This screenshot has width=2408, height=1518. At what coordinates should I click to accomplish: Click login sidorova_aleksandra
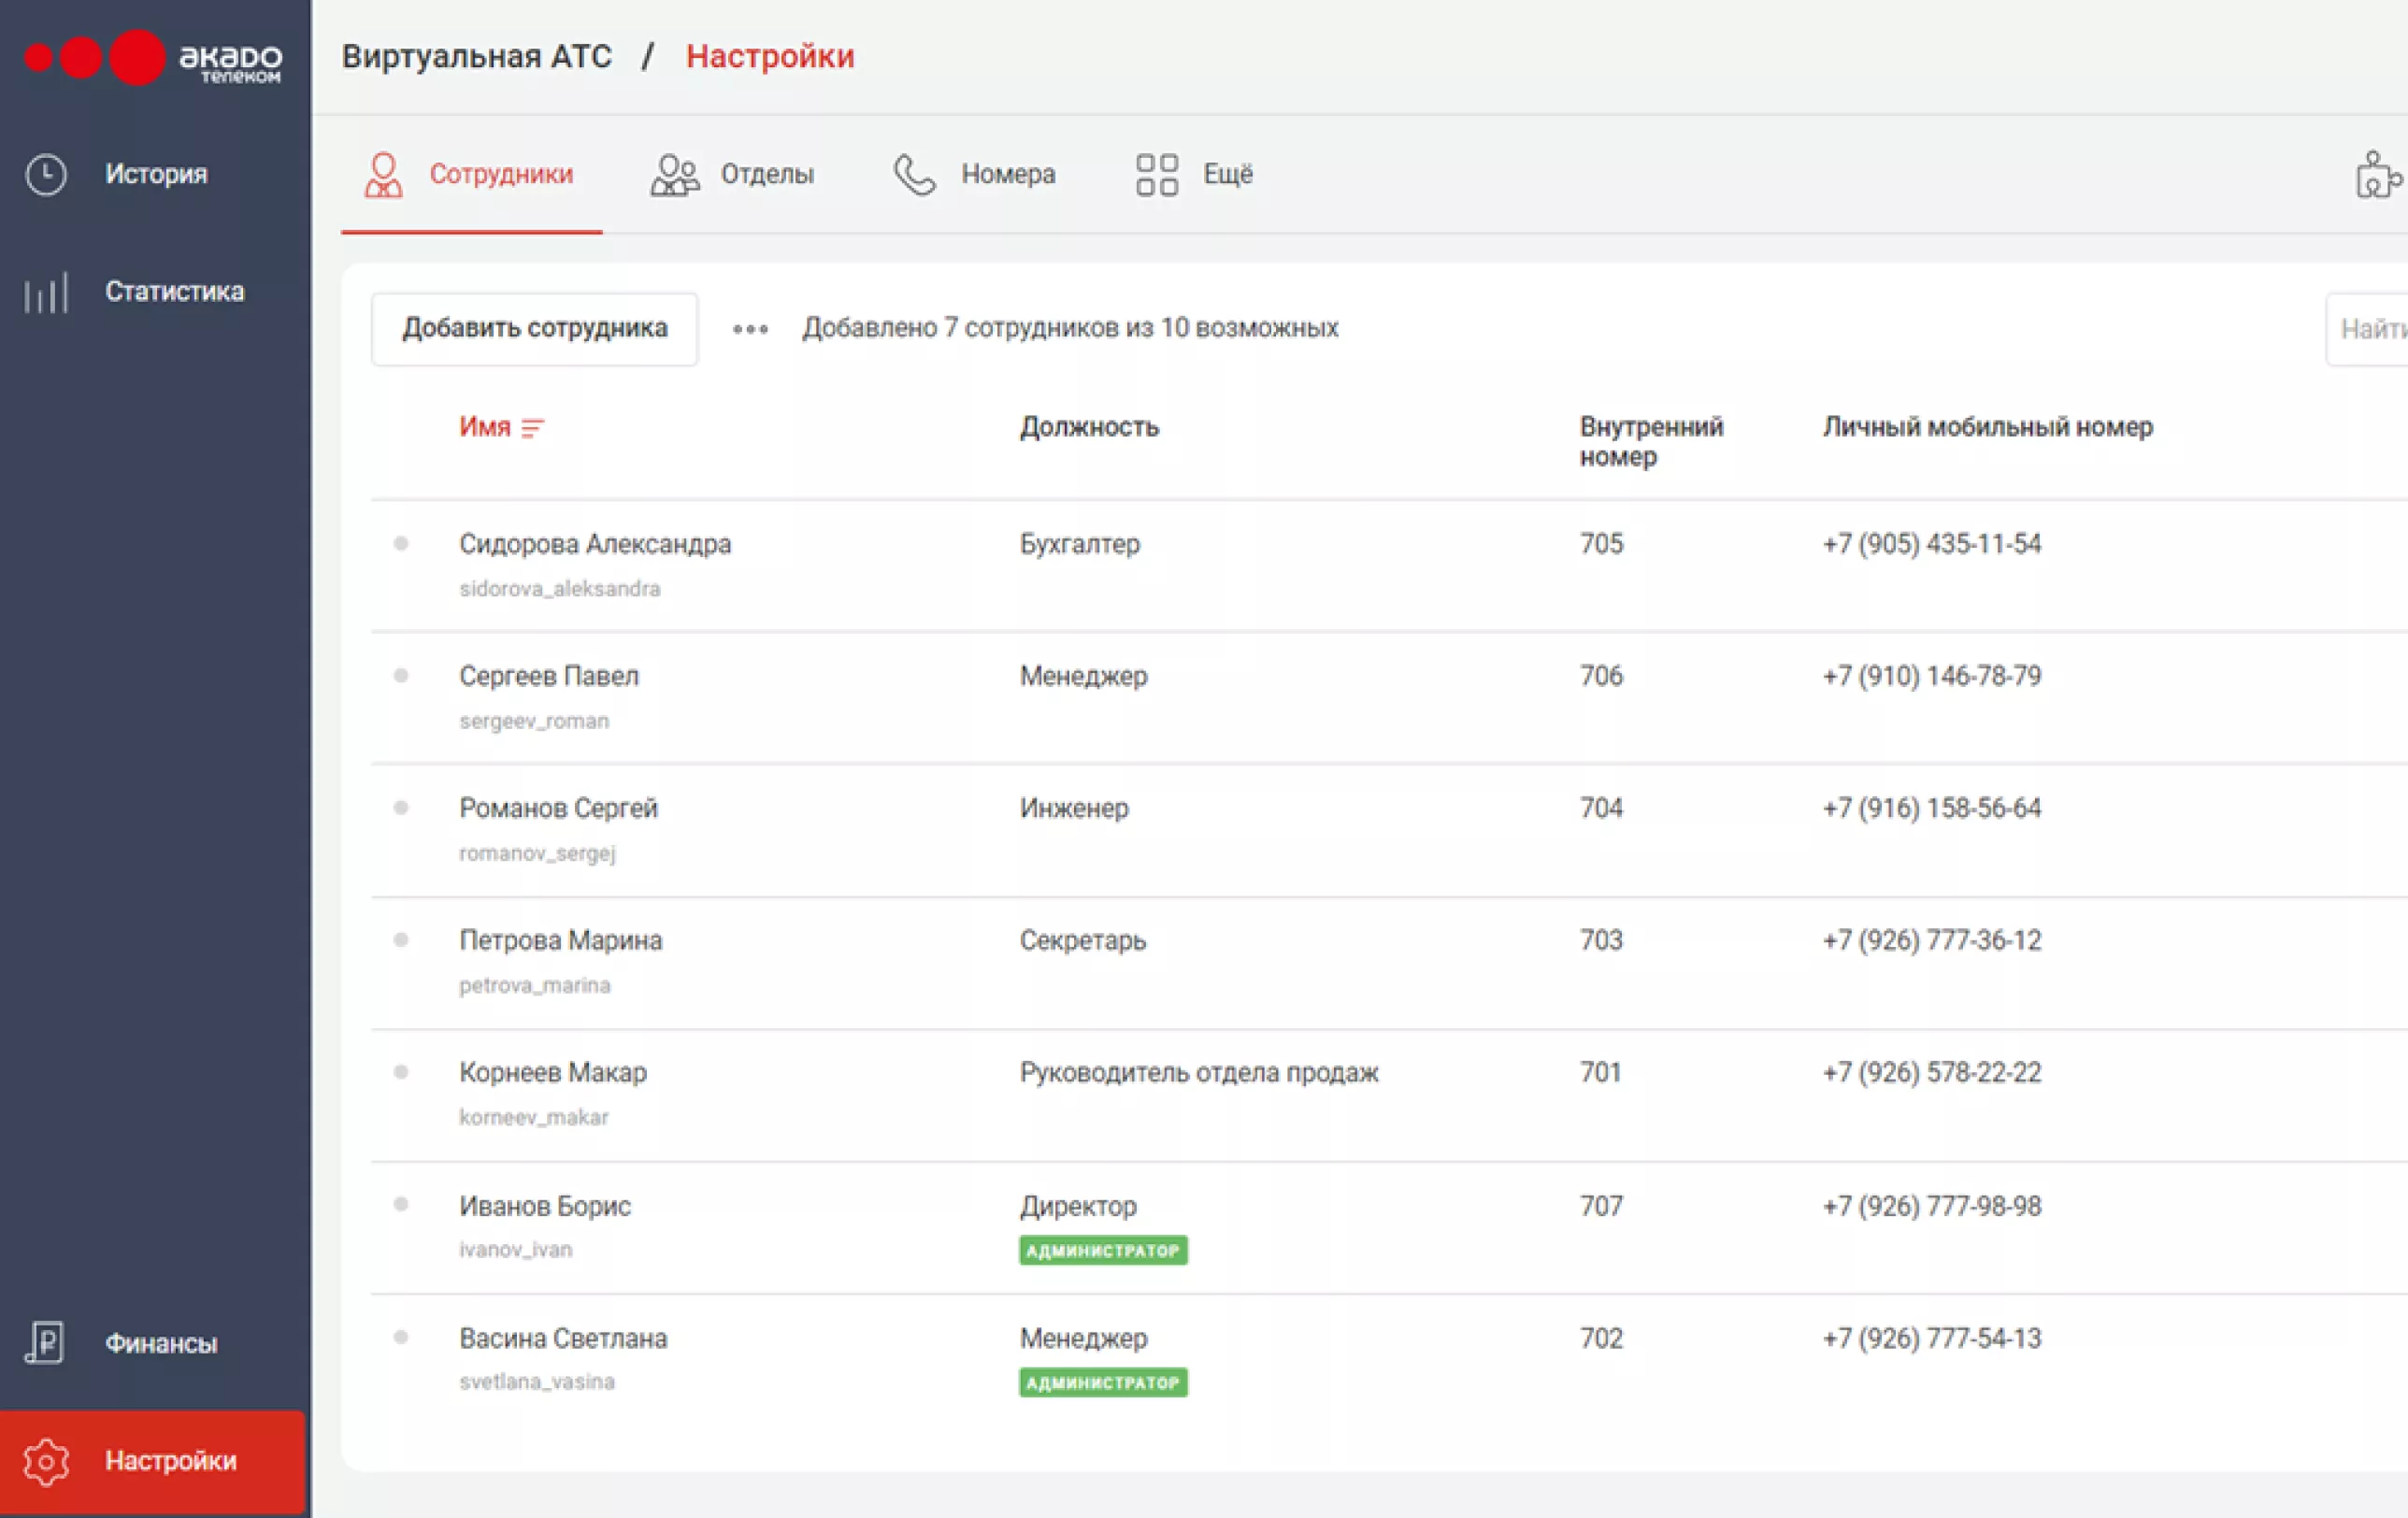tap(560, 589)
